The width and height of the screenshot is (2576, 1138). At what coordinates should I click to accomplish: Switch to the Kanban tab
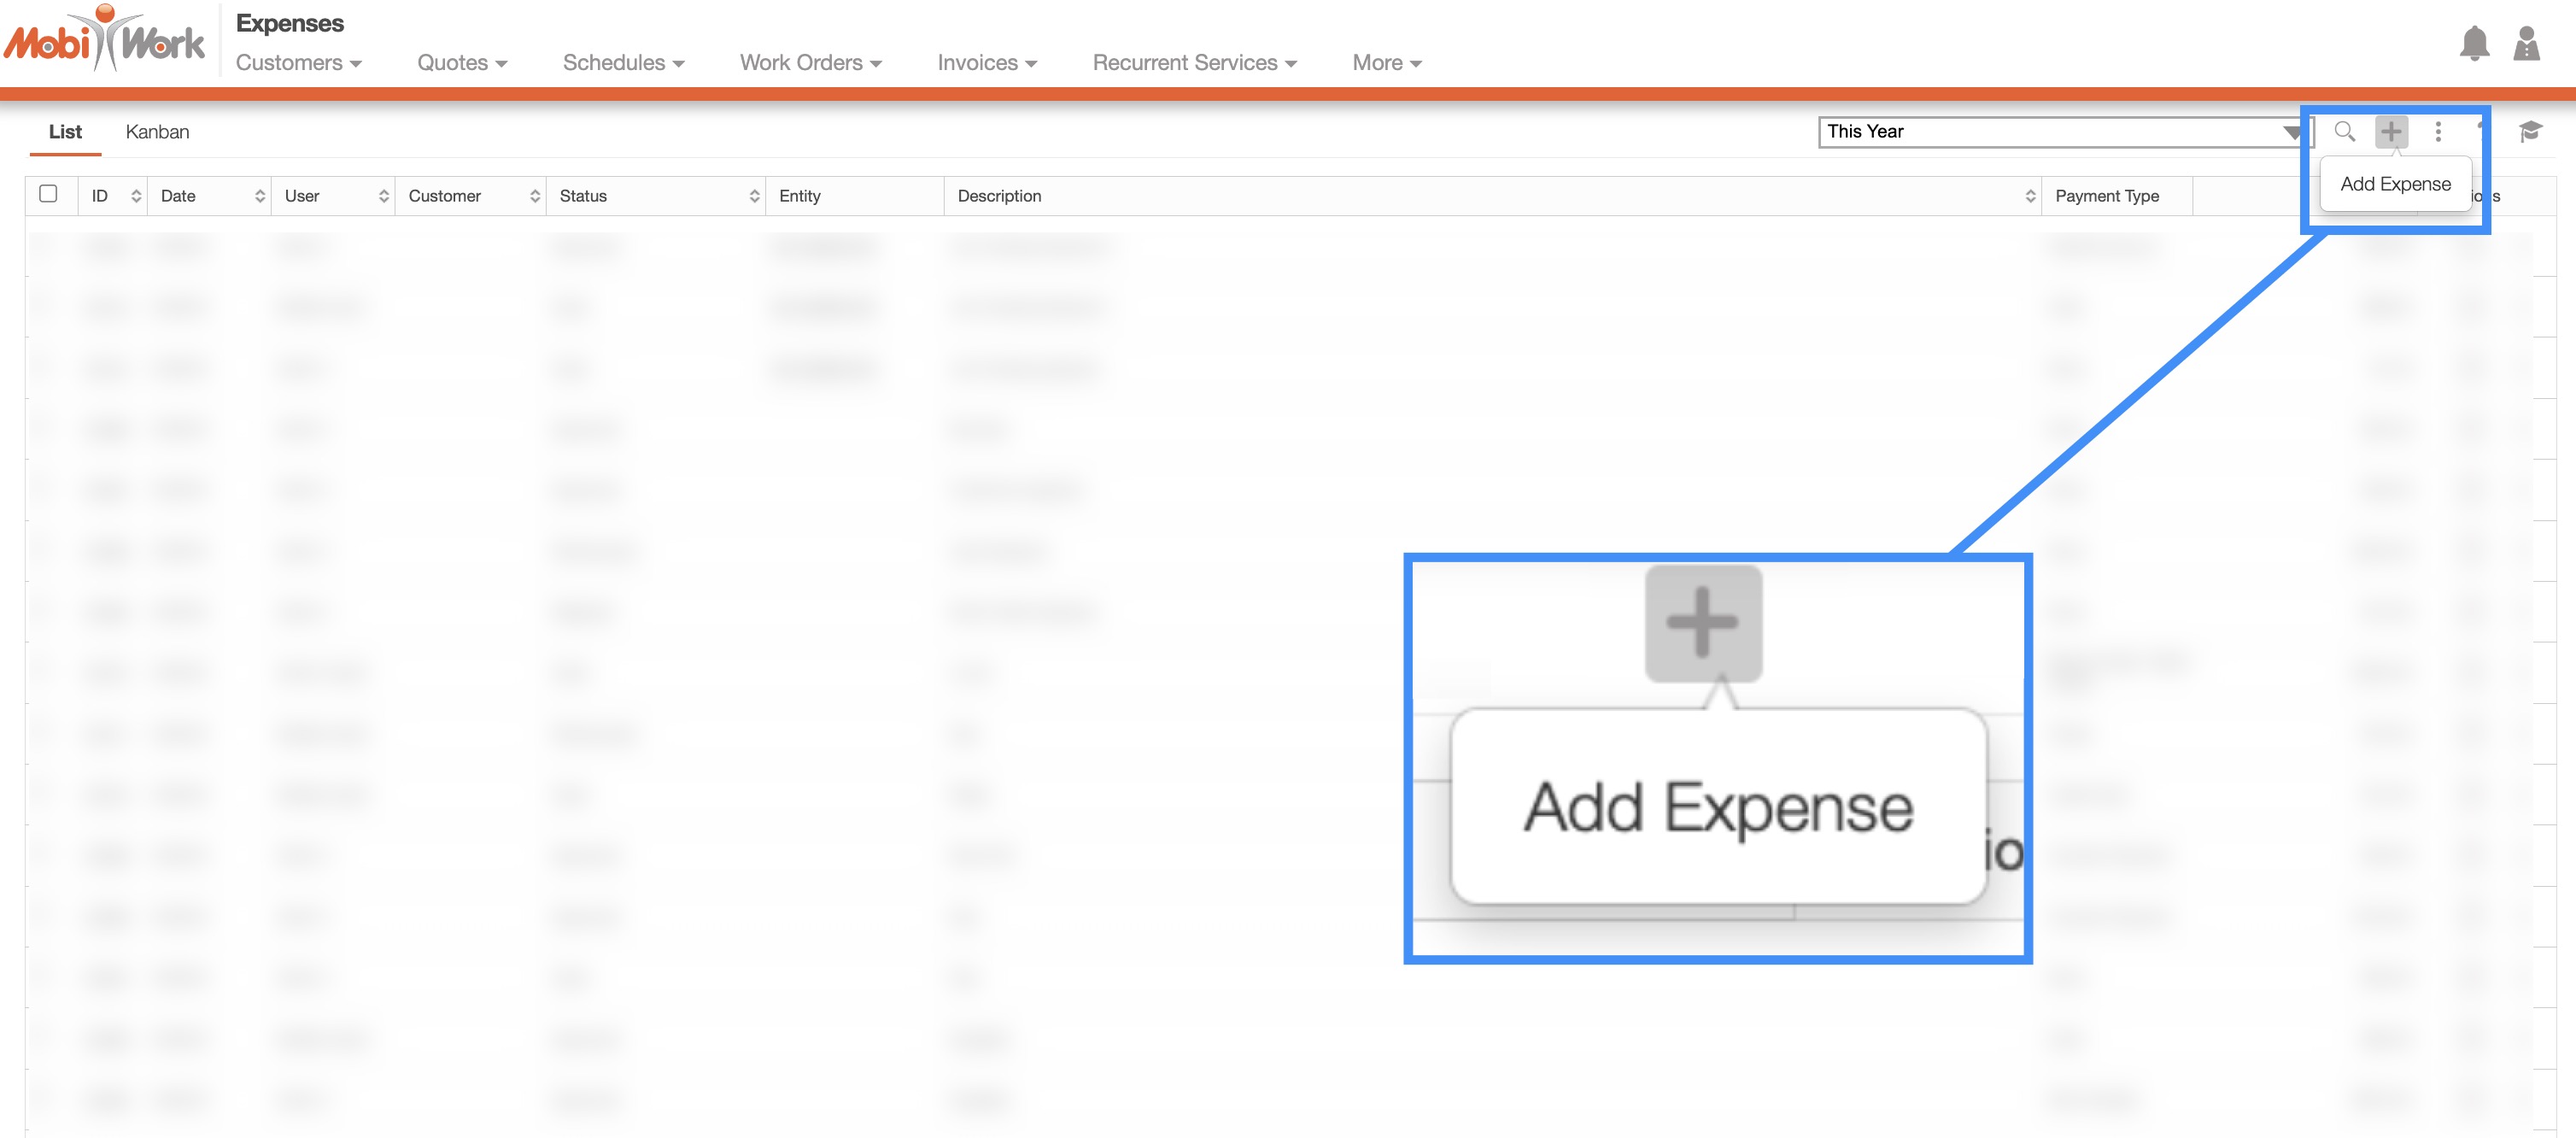157,132
